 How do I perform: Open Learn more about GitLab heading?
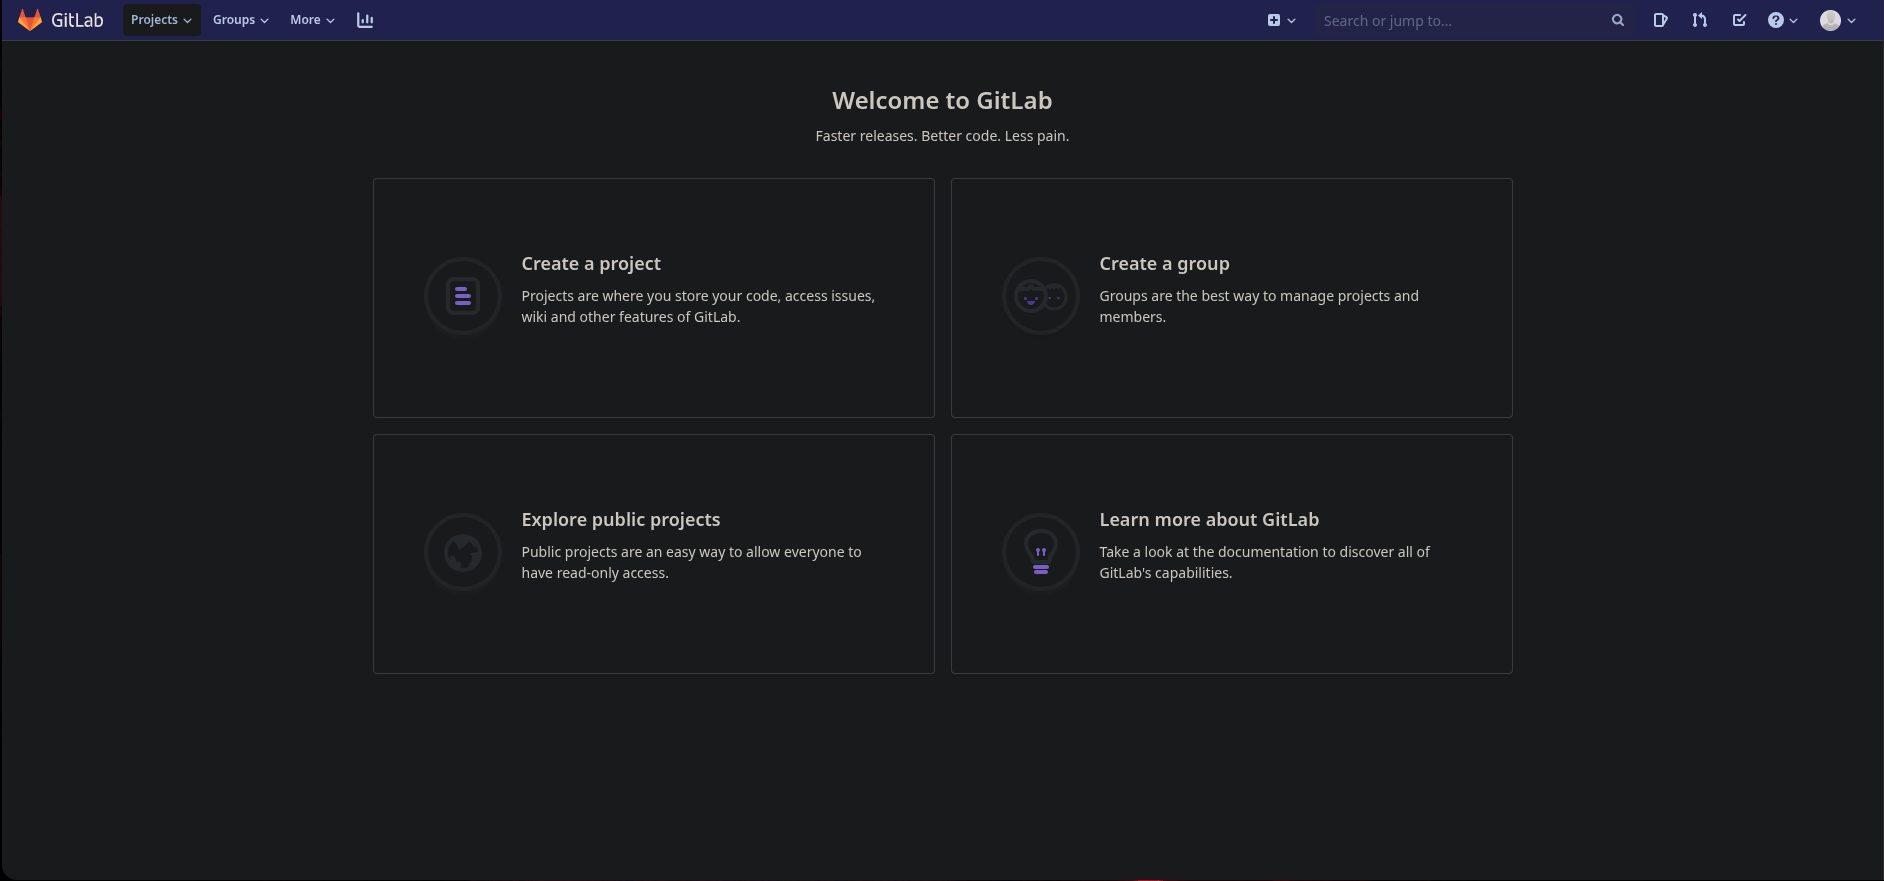point(1209,520)
